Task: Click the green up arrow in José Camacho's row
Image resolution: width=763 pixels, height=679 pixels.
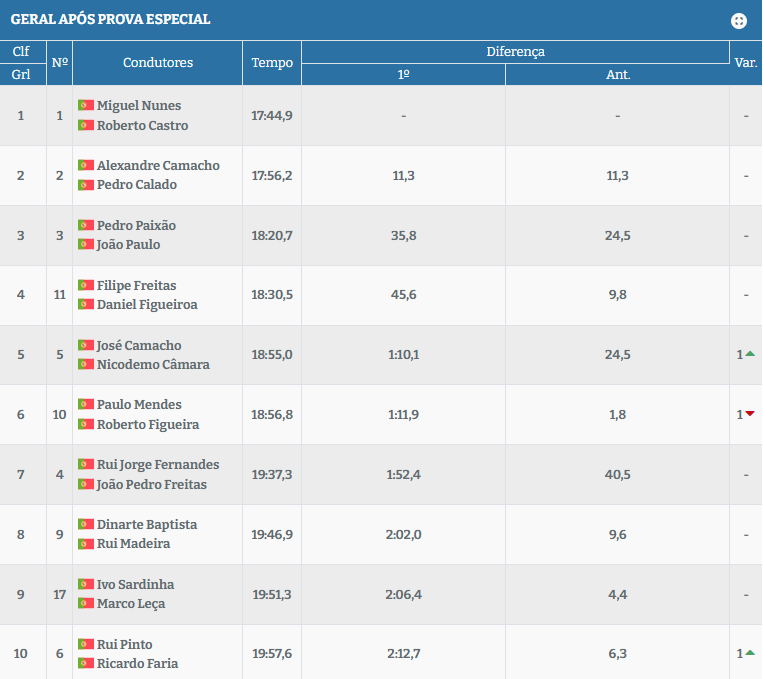Action: [x=750, y=354]
